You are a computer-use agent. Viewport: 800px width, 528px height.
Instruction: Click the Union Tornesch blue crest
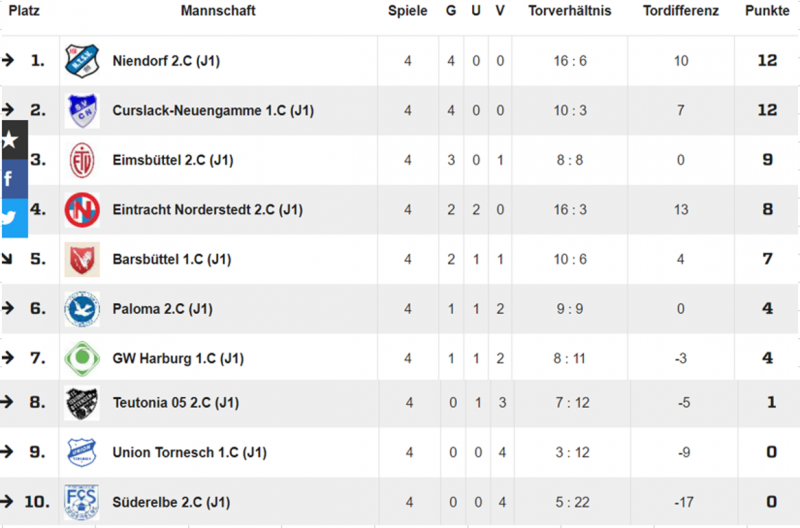click(x=82, y=452)
